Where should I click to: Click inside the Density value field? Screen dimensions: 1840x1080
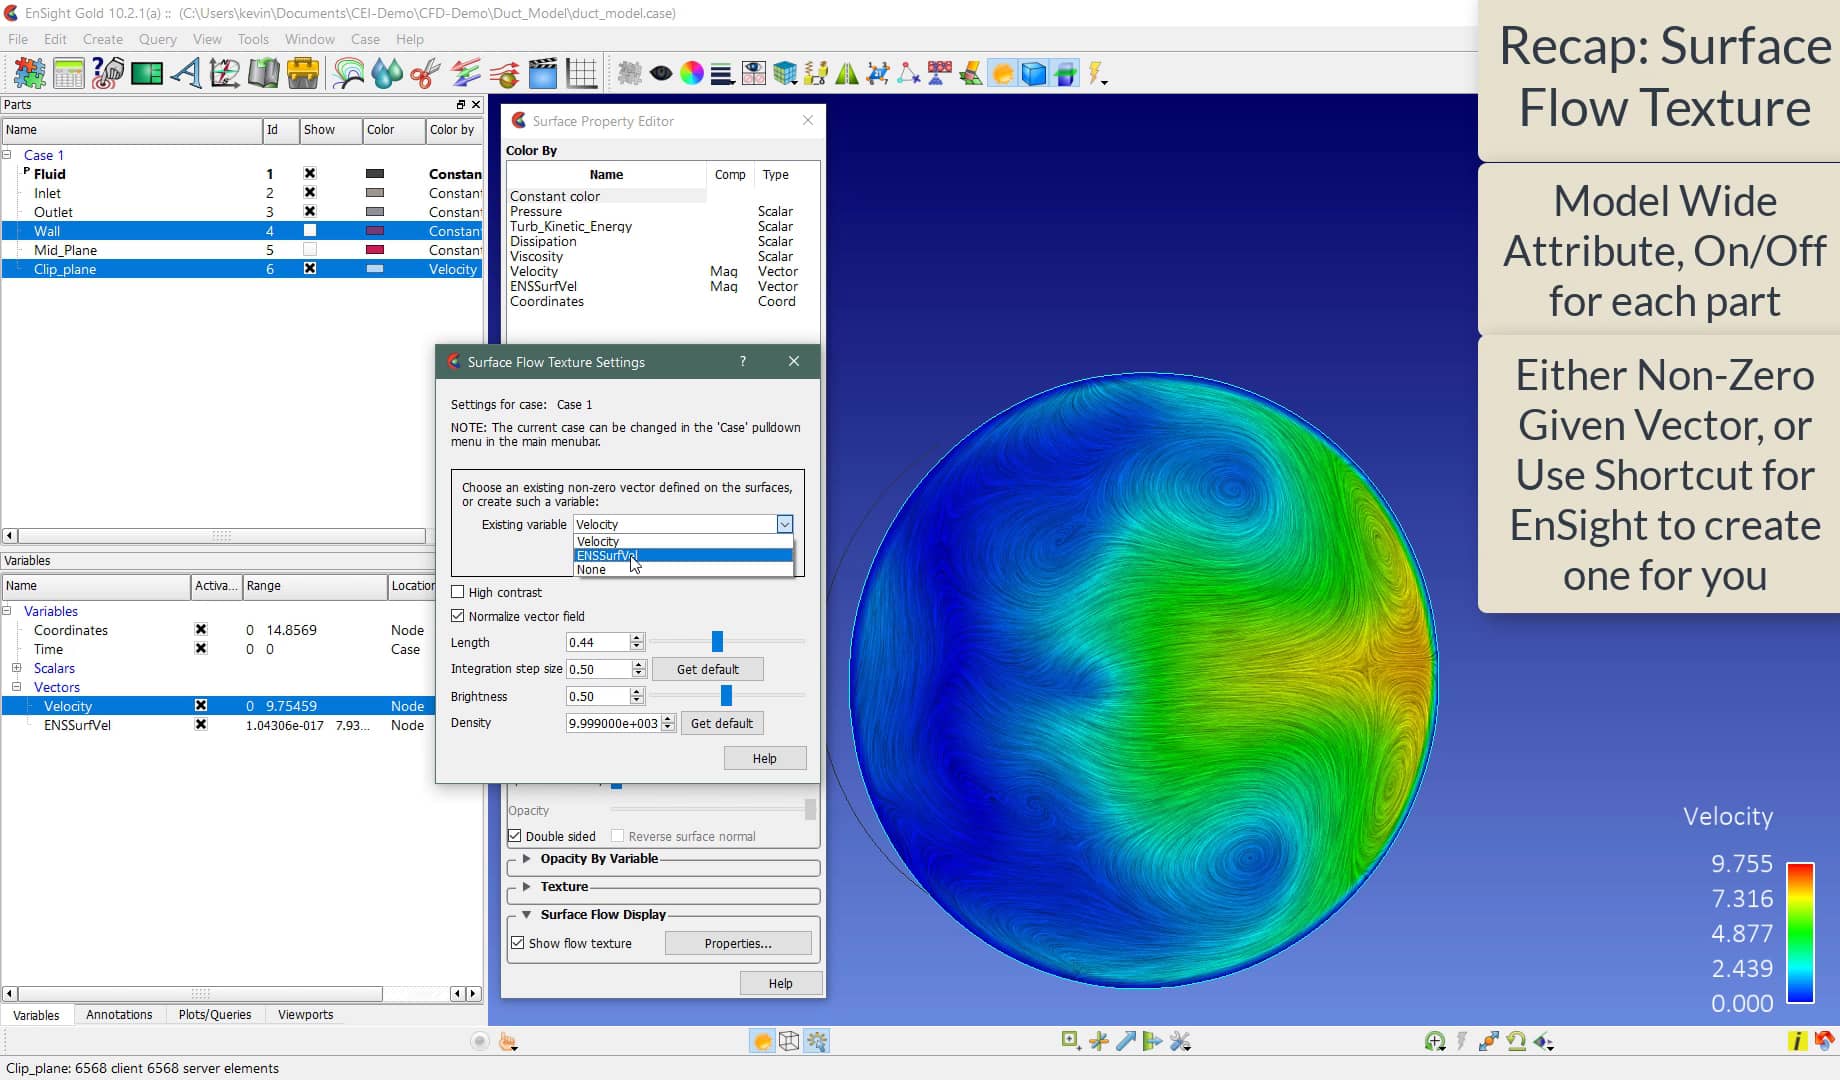pos(610,723)
